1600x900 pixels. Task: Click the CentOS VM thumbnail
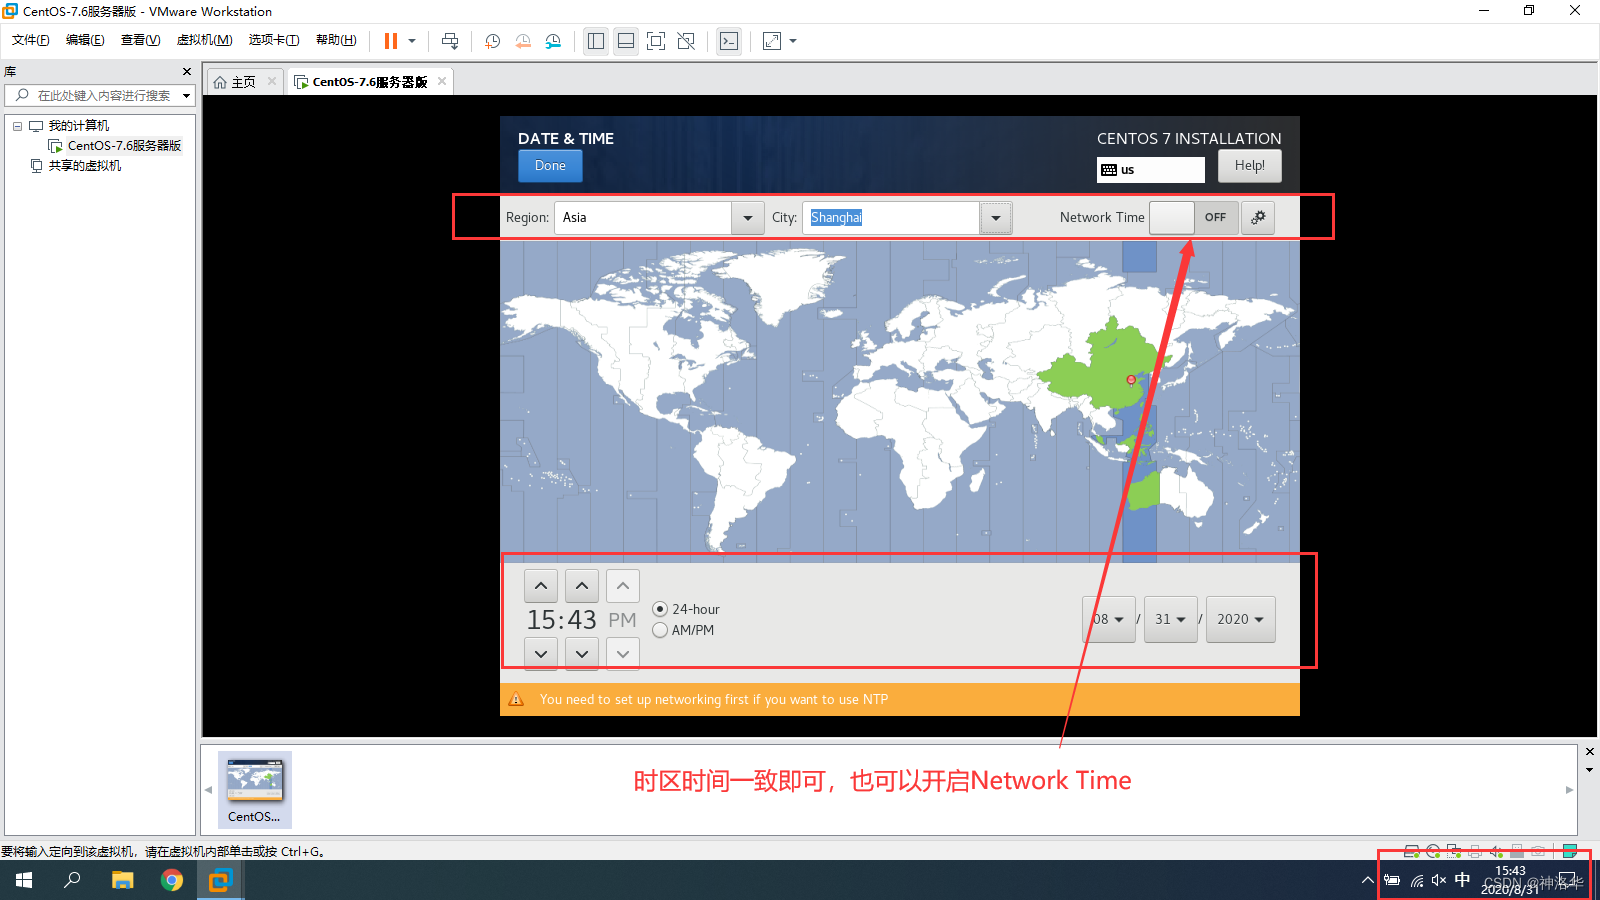[x=255, y=790]
